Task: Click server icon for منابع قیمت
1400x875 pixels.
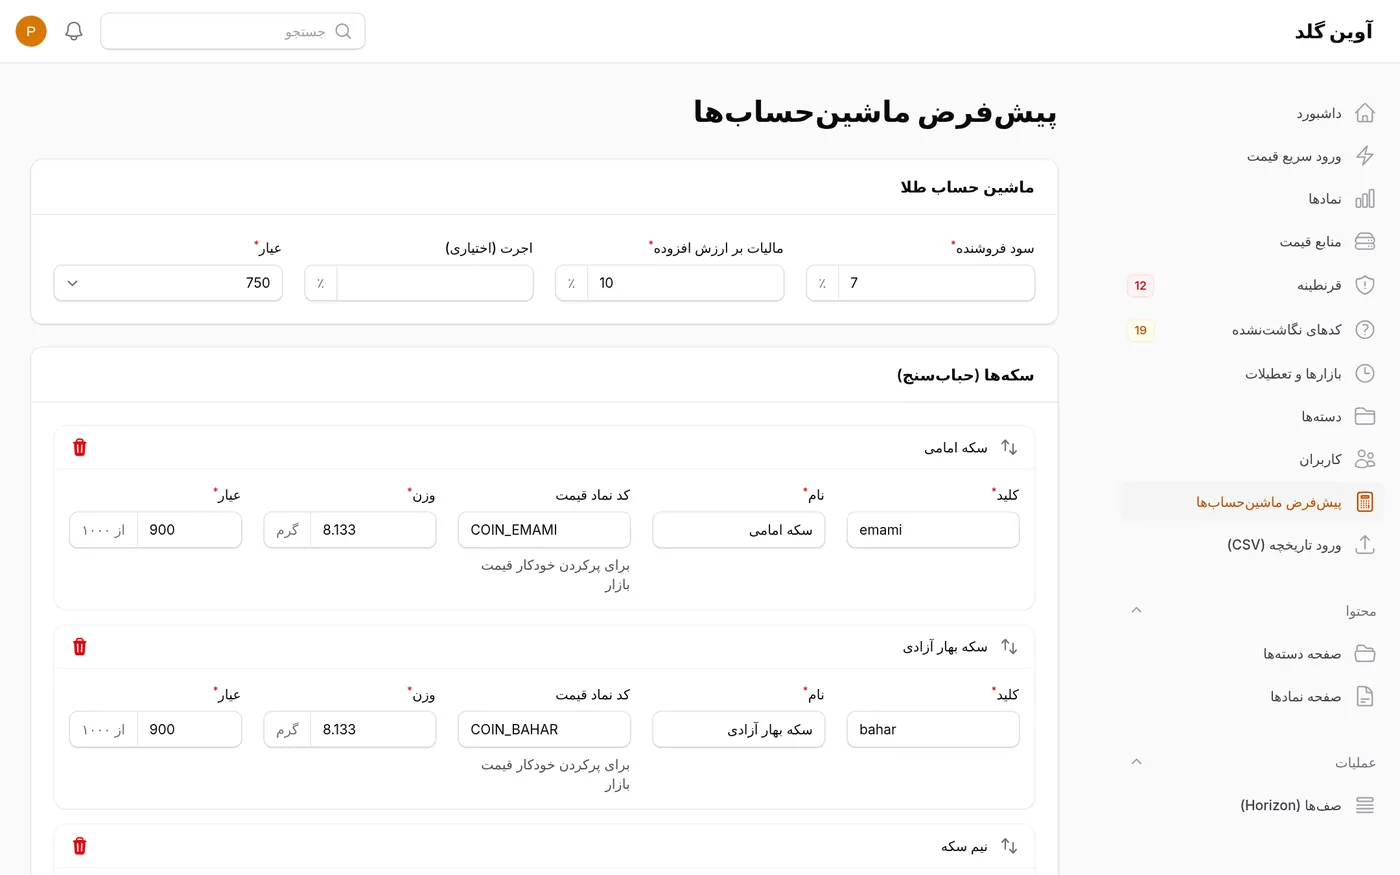Action: pyautogui.click(x=1364, y=242)
